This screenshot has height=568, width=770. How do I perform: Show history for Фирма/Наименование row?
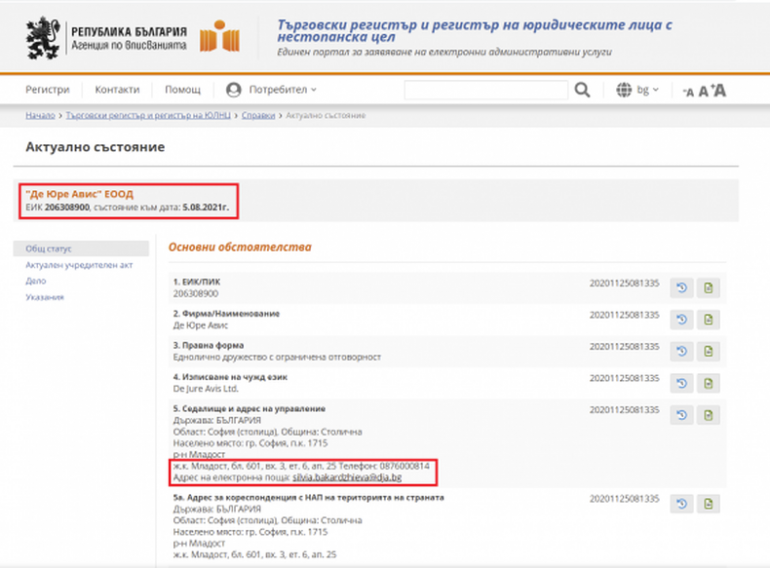(681, 320)
